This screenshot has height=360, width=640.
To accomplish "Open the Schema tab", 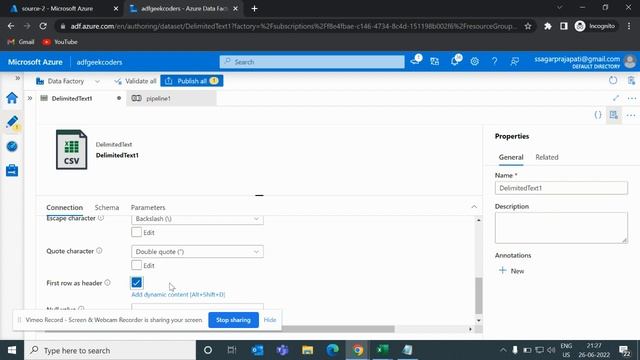I will [107, 207].
